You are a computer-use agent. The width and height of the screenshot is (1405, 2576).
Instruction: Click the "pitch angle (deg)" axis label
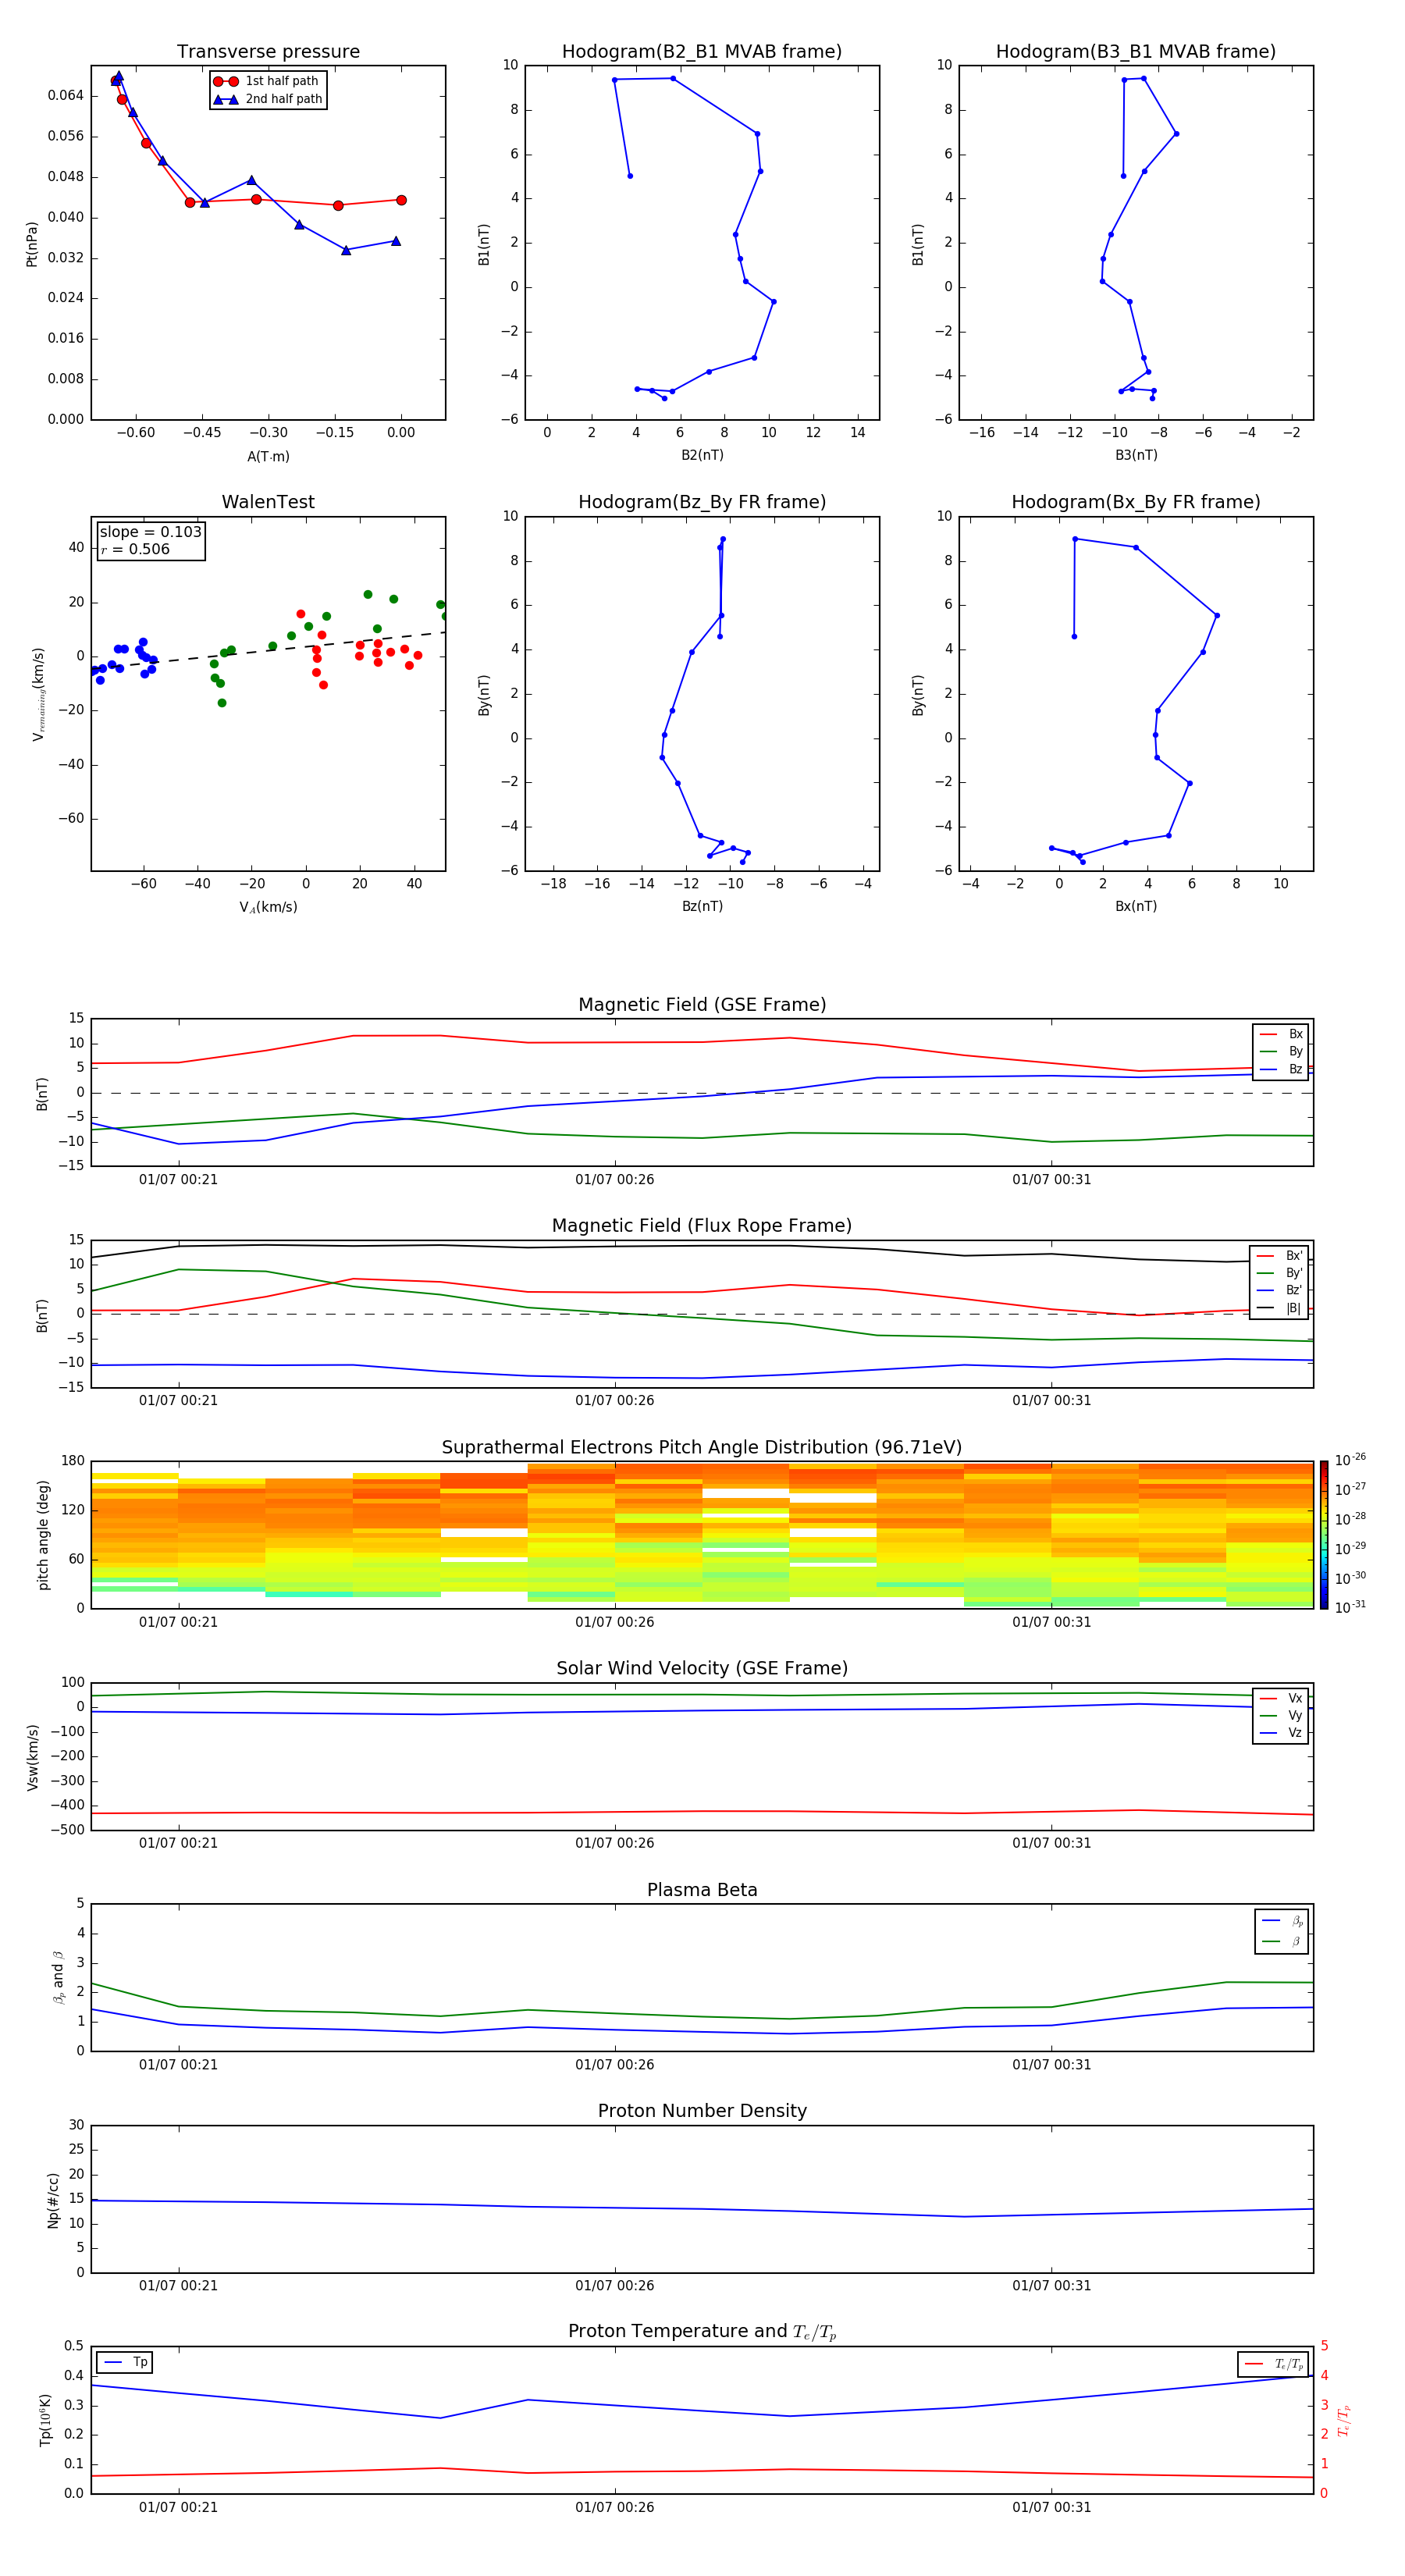click(x=43, y=1535)
